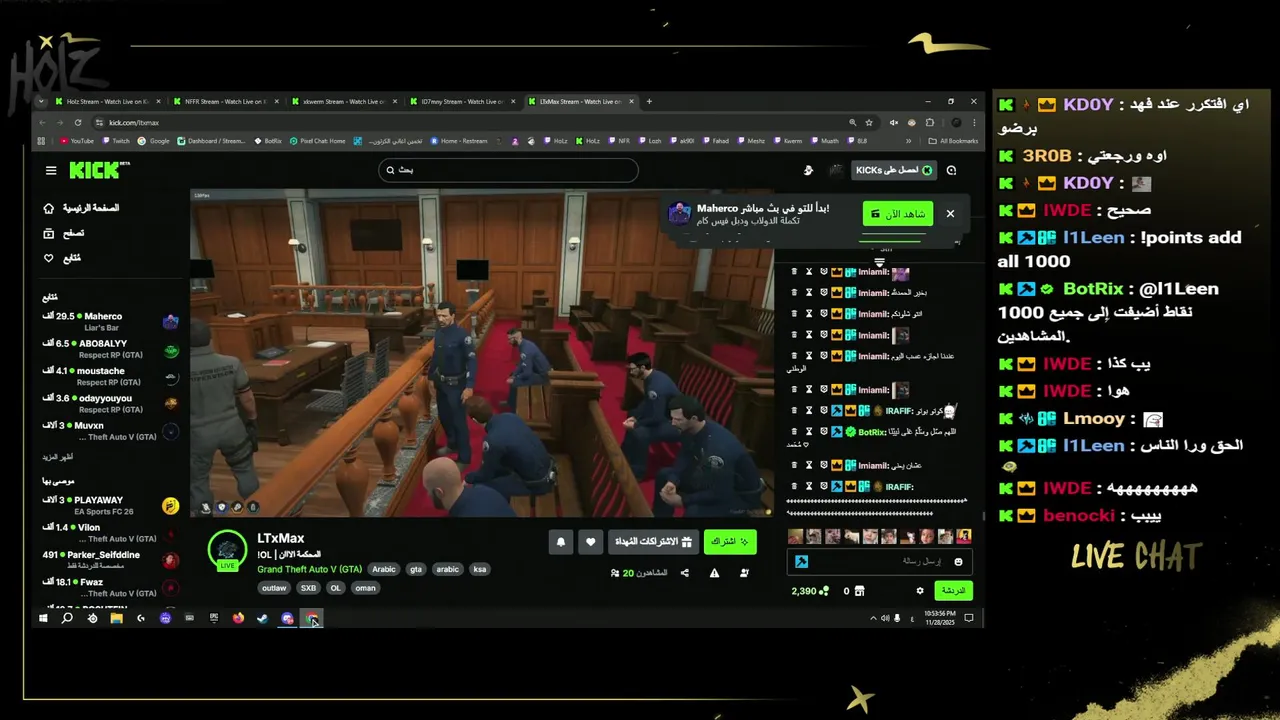Click the ban icon next to BotRix's message
This screenshot has height=720, width=1280.
tap(824, 432)
